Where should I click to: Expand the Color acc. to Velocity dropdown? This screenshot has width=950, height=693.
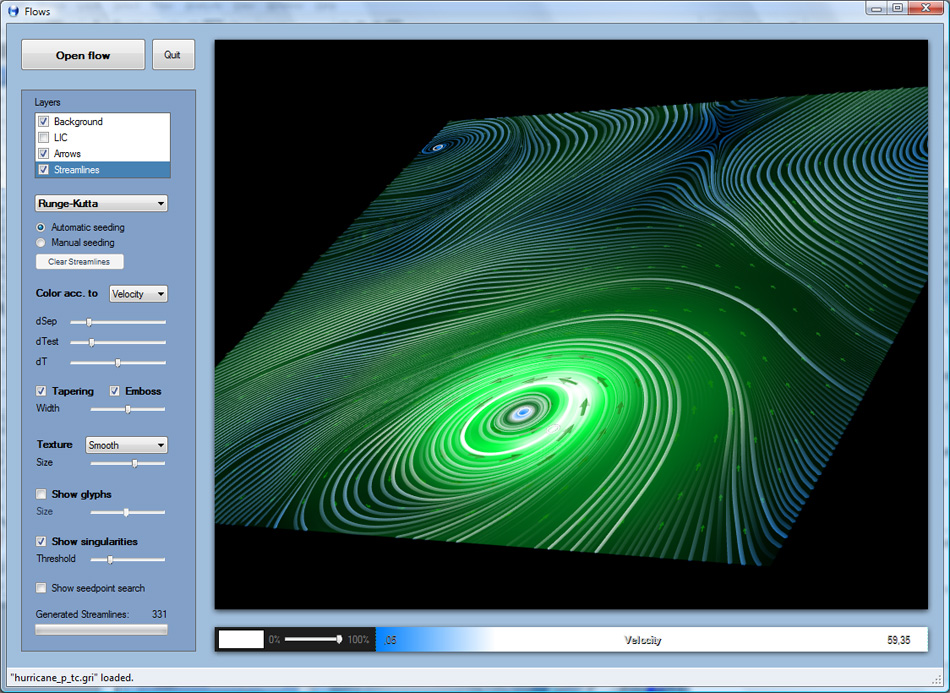pyautogui.click(x=138, y=294)
